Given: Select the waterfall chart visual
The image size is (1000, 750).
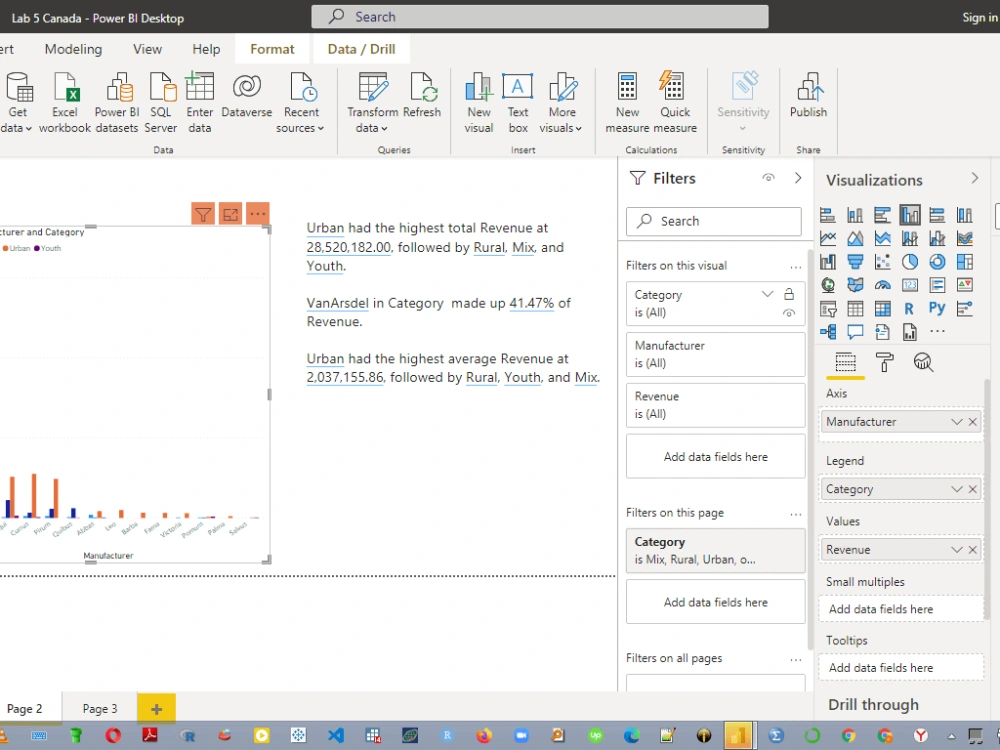Looking at the screenshot, I should click(828, 261).
